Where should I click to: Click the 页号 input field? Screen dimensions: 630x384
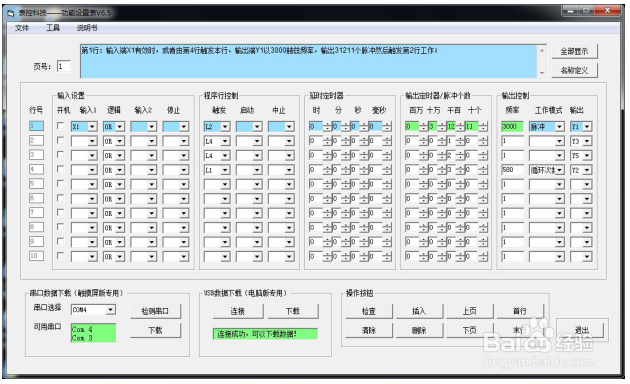63,66
